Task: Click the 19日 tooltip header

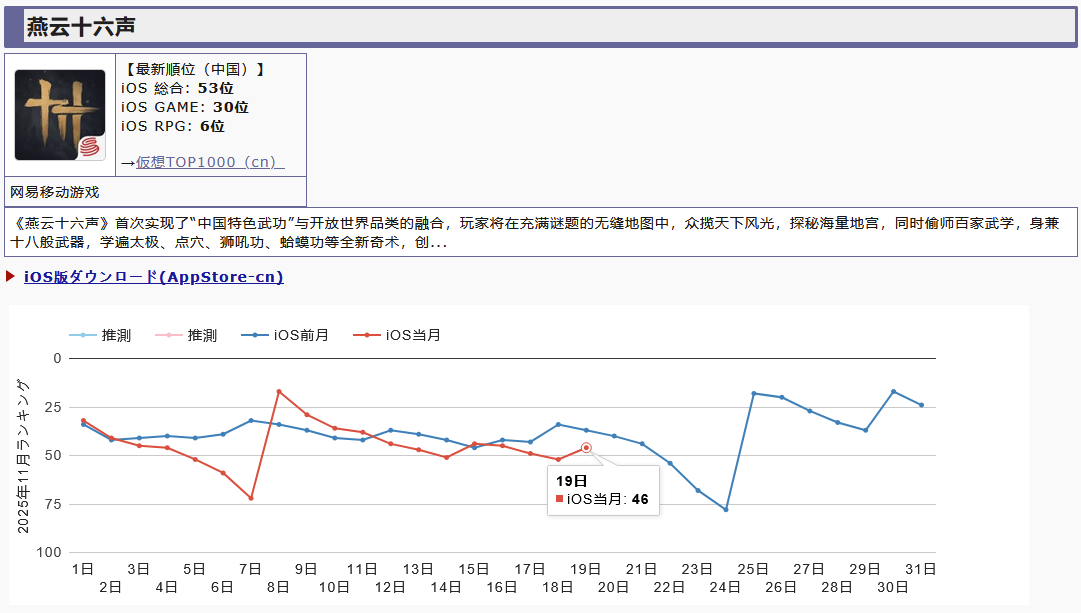Action: pyautogui.click(x=572, y=481)
